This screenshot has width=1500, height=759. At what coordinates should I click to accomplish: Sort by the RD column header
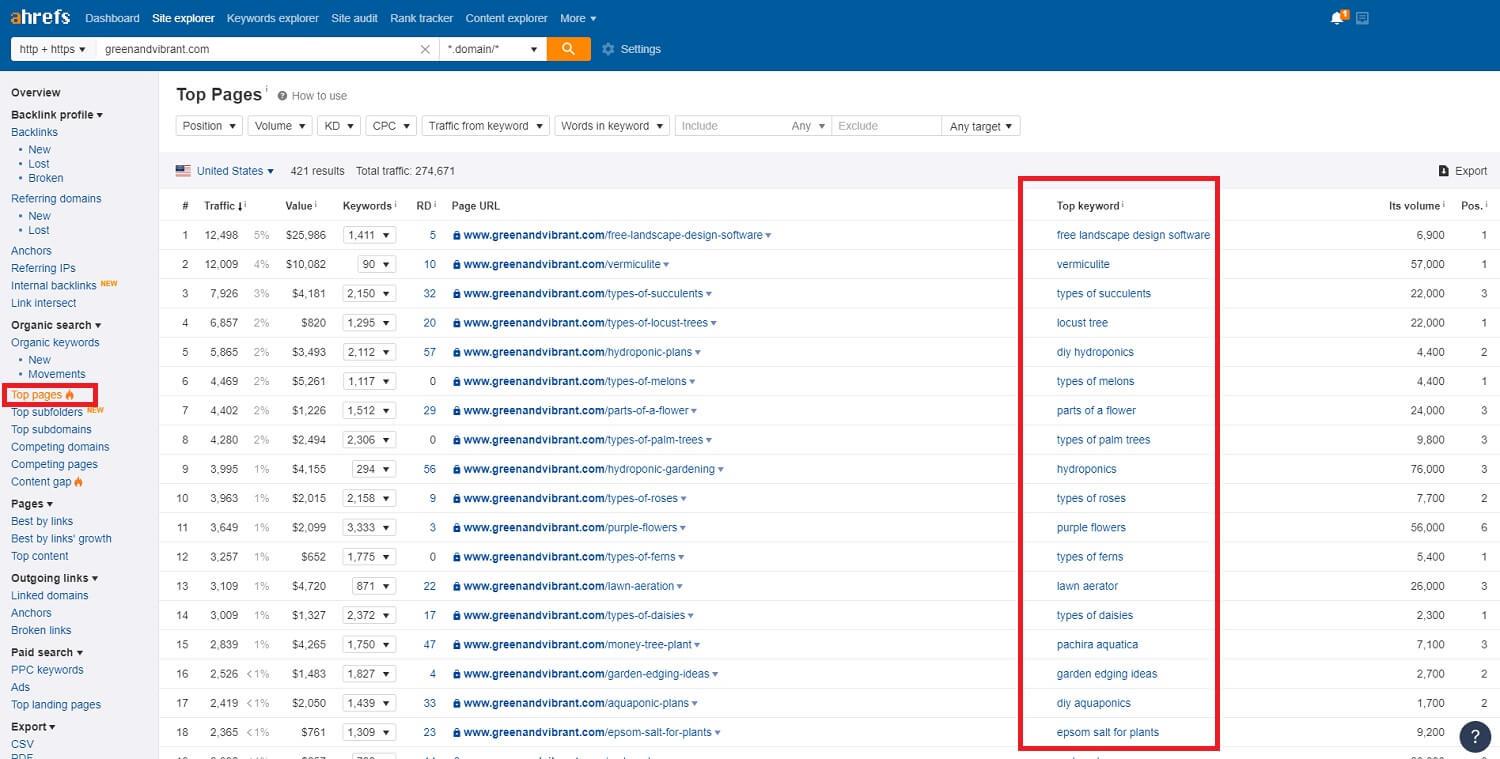point(424,205)
